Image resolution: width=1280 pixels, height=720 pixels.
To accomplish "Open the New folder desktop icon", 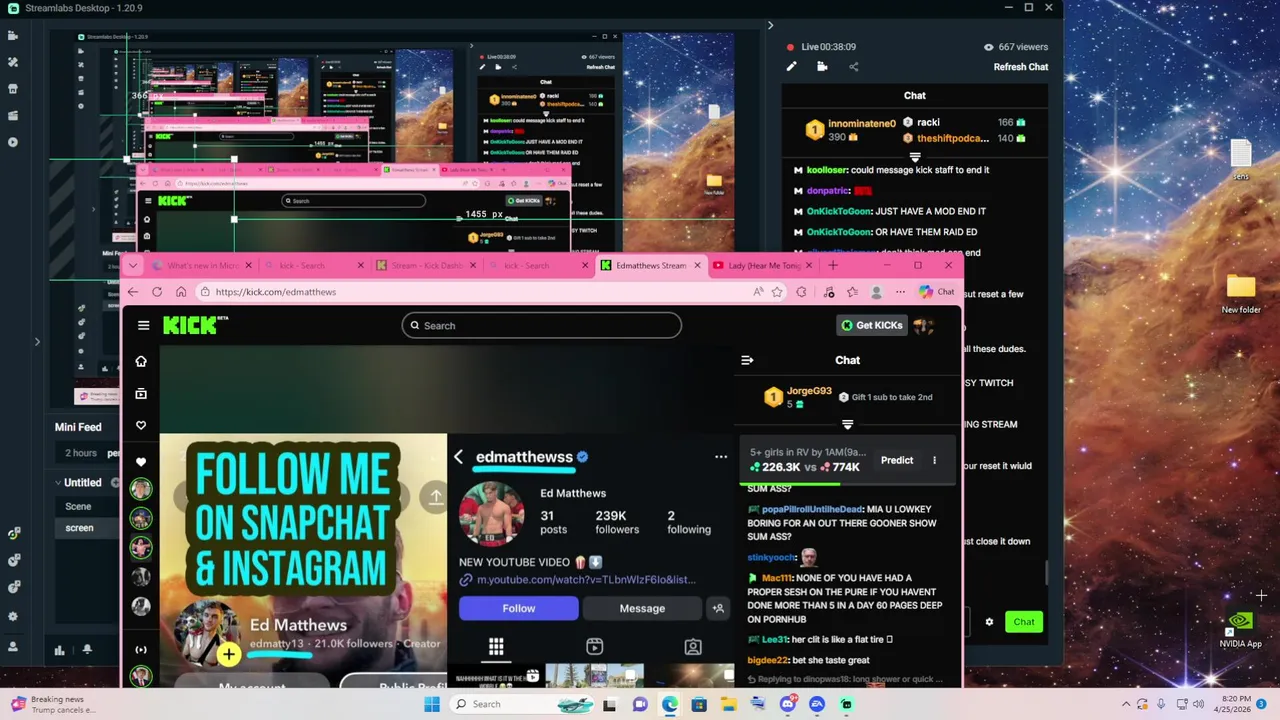I will (1241, 295).
